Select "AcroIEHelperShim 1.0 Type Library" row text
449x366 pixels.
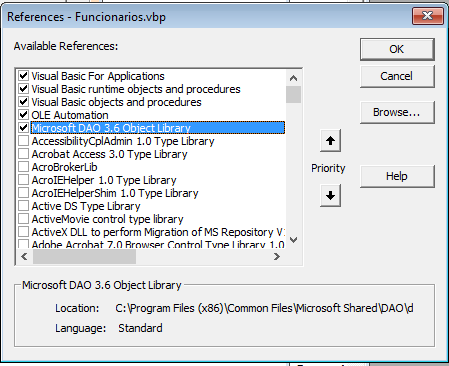[115, 193]
